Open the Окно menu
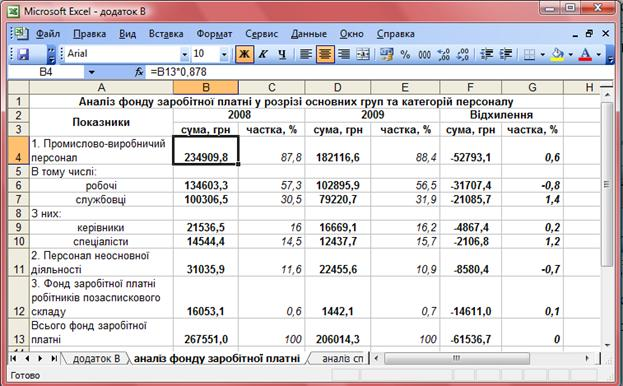 point(352,34)
